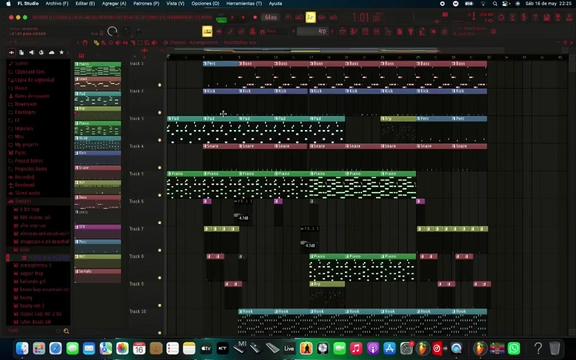Mute Track 3 in the playlist

click(159, 140)
